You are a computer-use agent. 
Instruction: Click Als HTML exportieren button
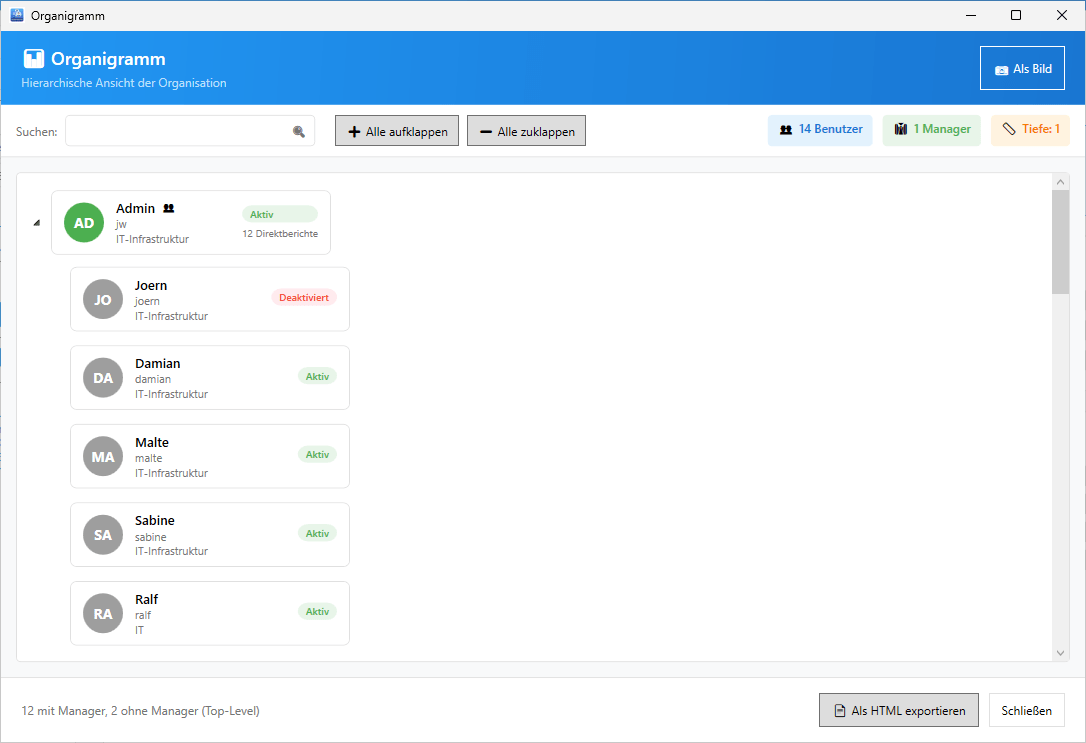pyautogui.click(x=898, y=711)
